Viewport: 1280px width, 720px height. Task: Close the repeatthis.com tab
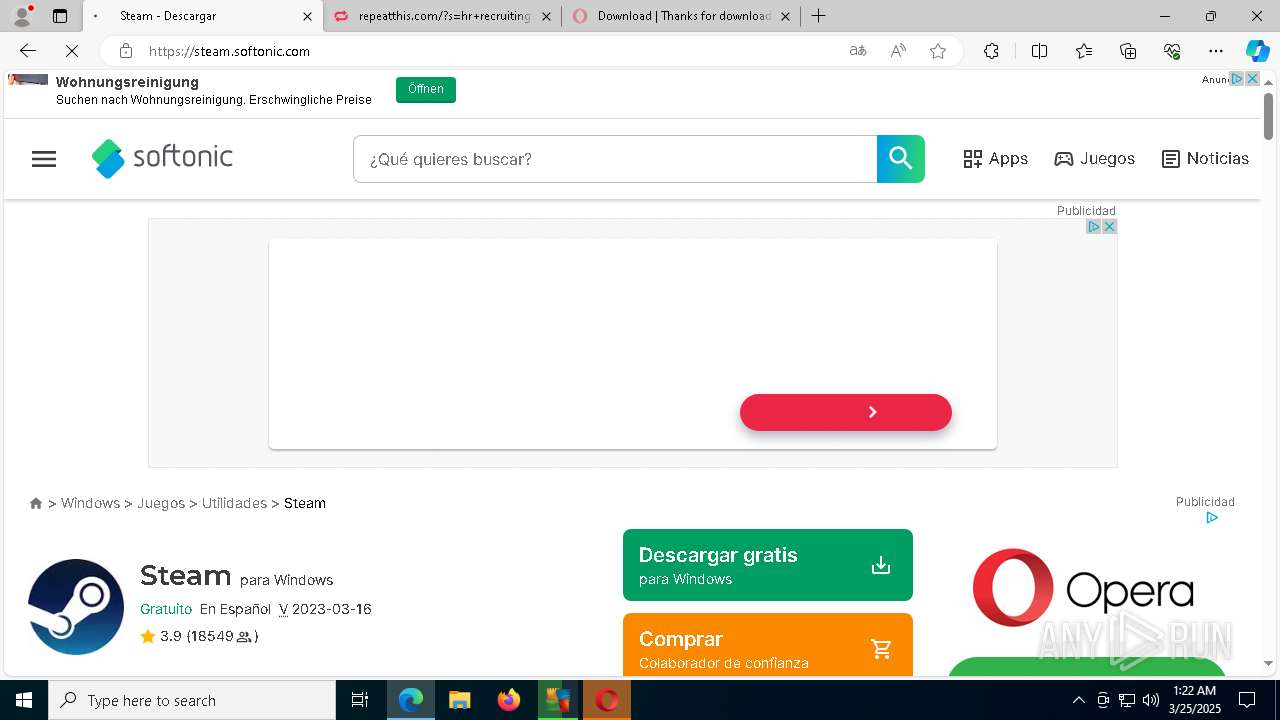pyautogui.click(x=546, y=16)
